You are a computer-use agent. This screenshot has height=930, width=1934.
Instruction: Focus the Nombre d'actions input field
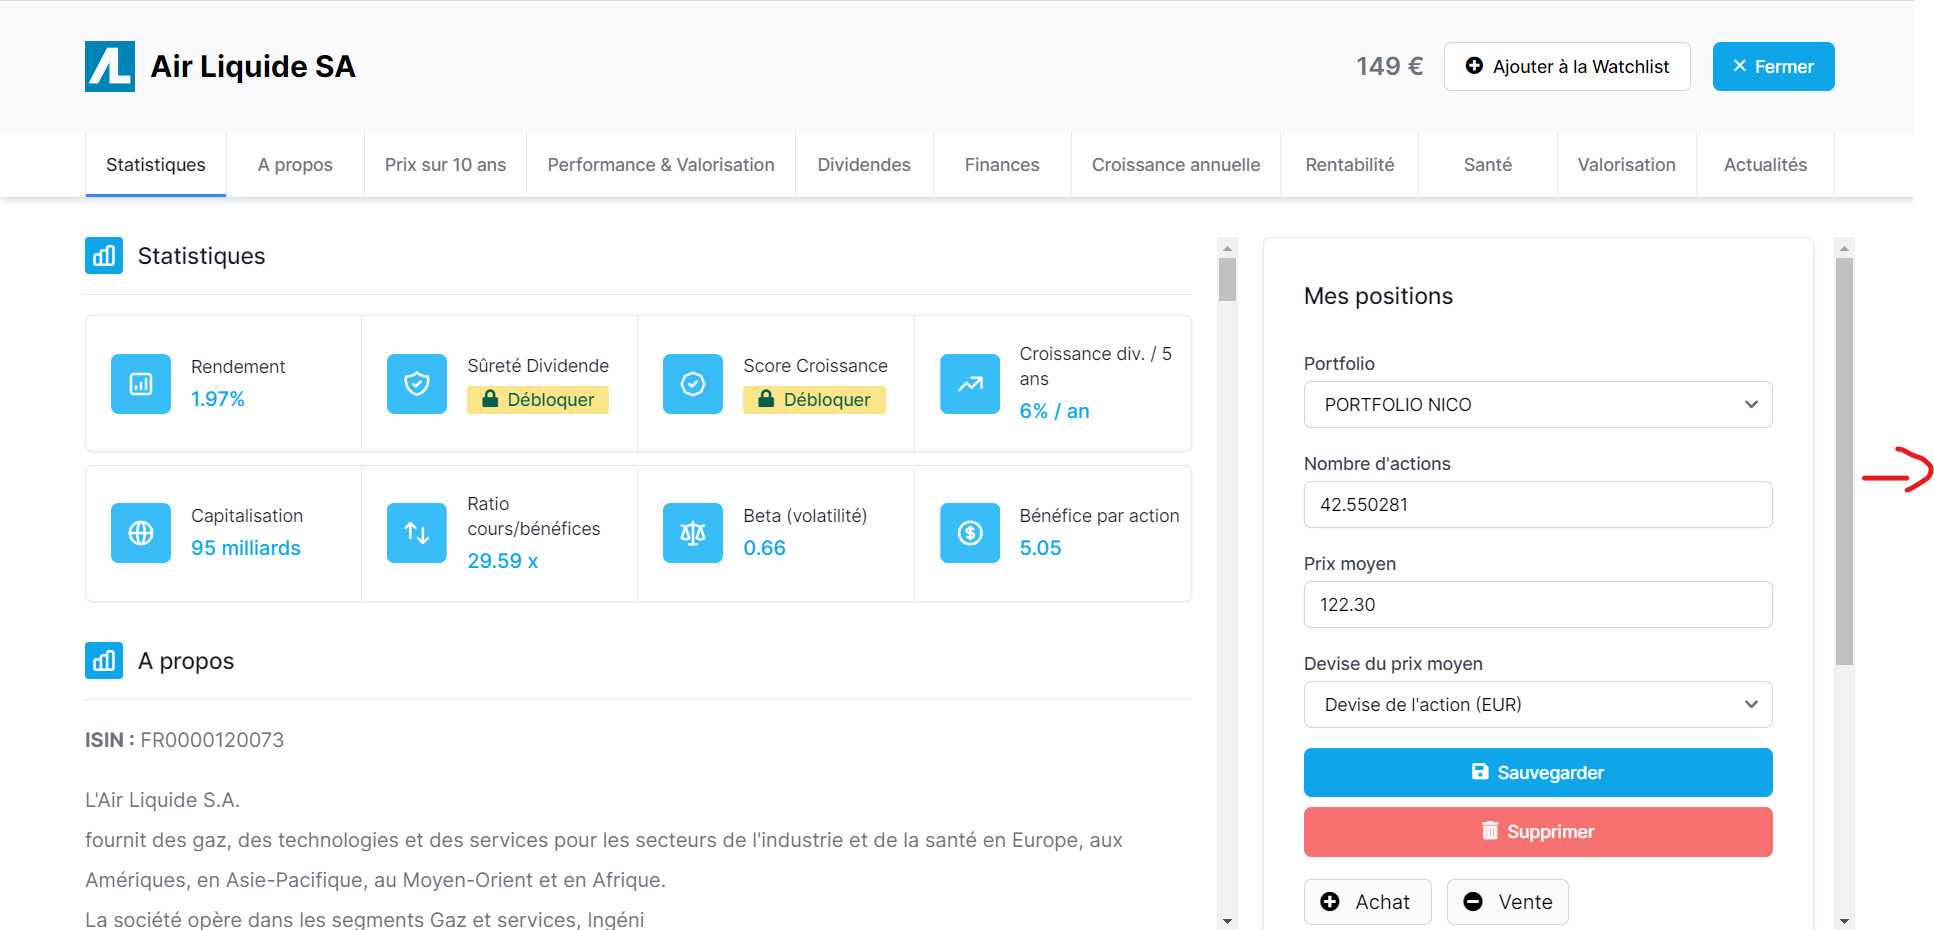(x=1538, y=505)
